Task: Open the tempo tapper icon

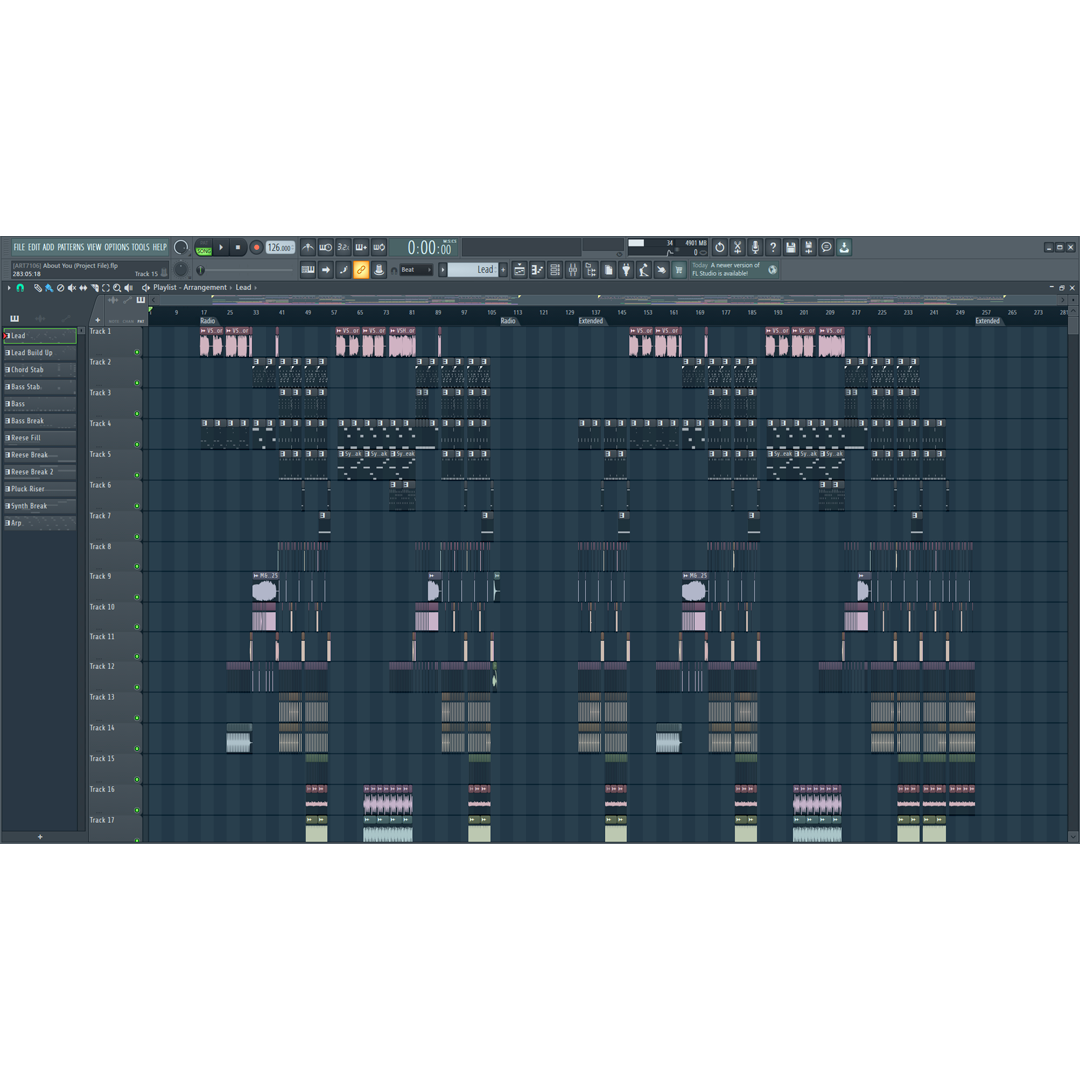Action: coord(643,270)
